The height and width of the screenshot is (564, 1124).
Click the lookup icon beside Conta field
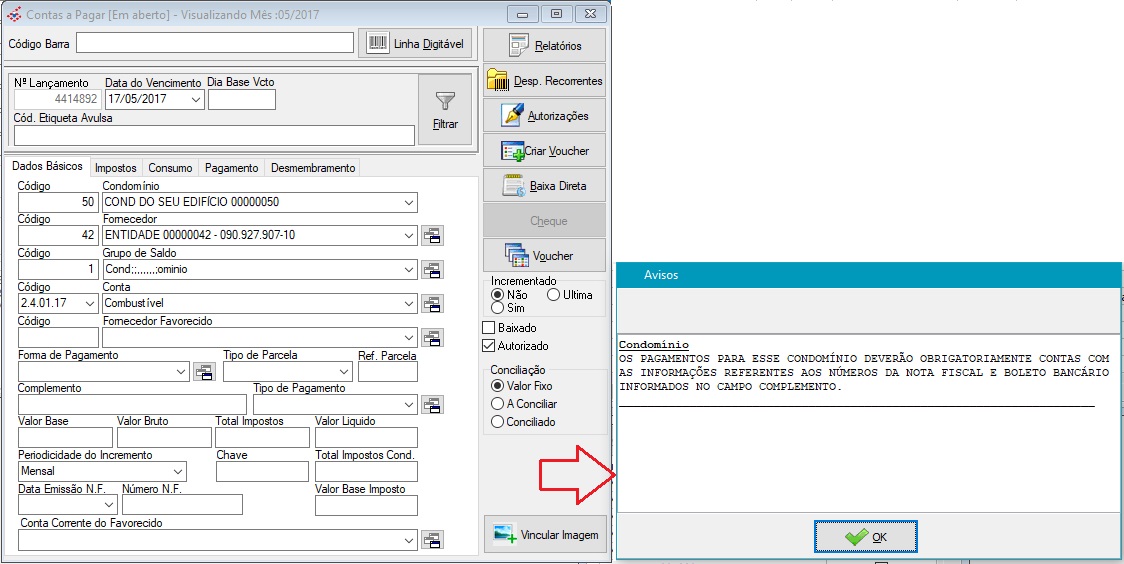coord(432,304)
